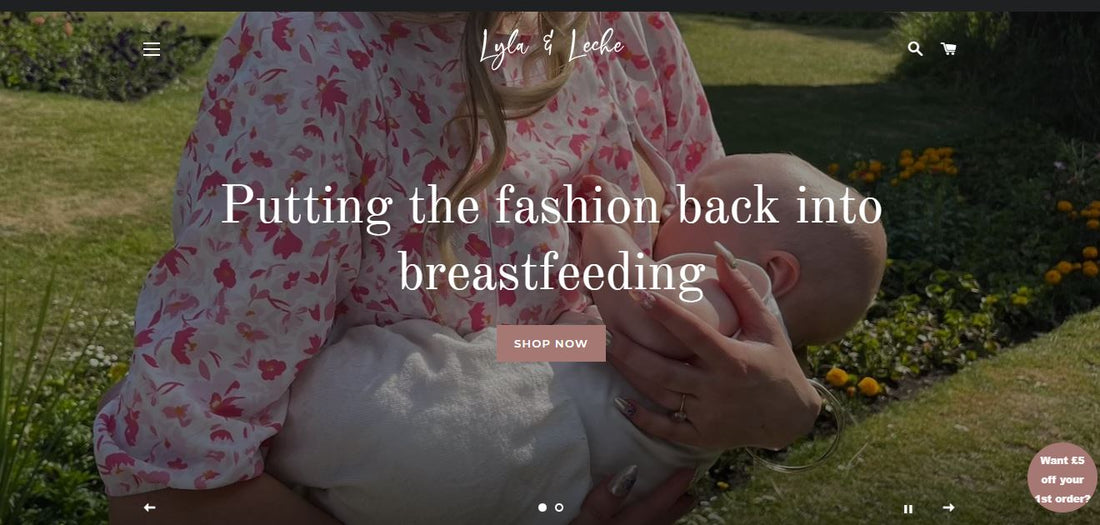1100x525 pixels.
Task: Click the dark bar above the hero image
Action: click(550, 6)
